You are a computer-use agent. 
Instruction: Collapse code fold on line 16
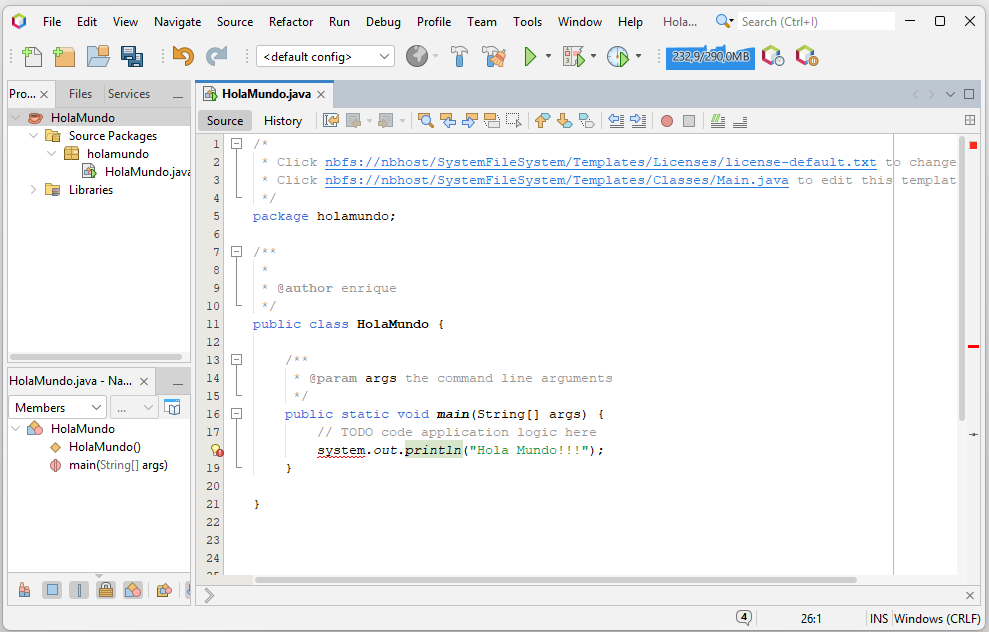237,414
